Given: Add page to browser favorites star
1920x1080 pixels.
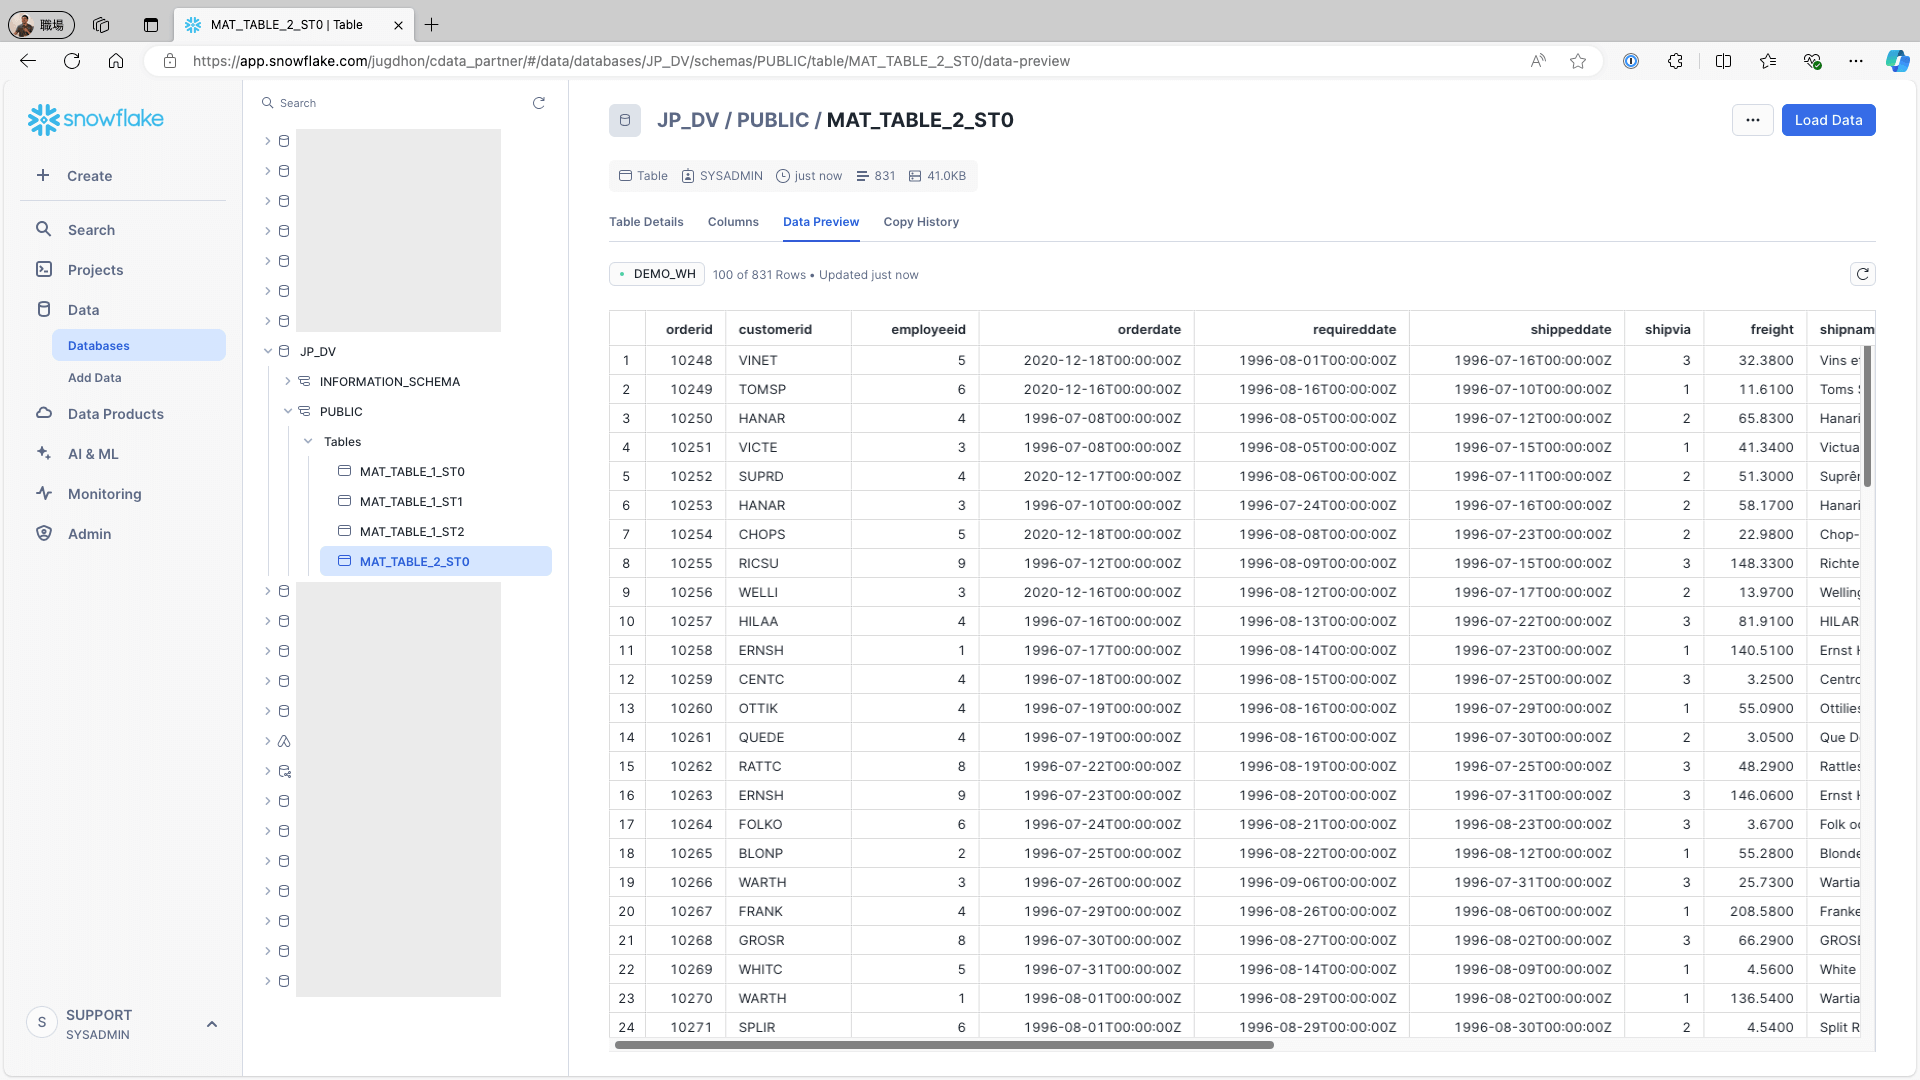Looking at the screenshot, I should pos(1578,61).
